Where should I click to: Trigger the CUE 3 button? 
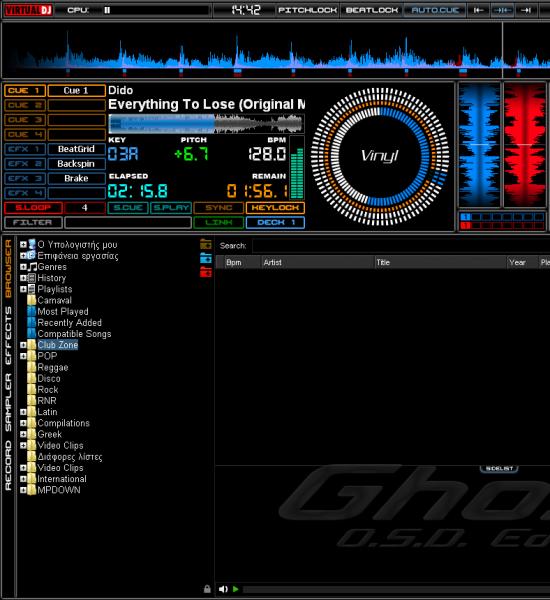pyautogui.click(x=25, y=120)
